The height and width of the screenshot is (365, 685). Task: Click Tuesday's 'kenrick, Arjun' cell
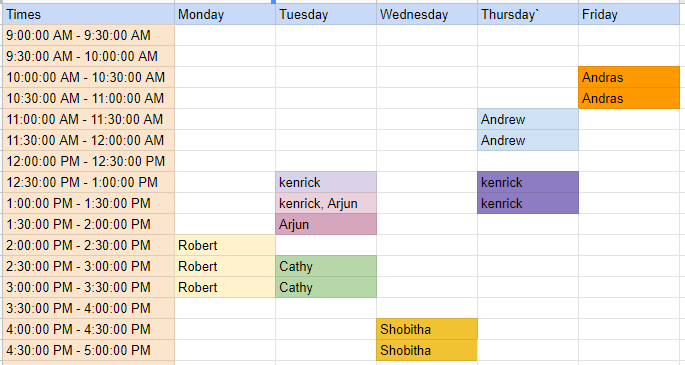[326, 203]
